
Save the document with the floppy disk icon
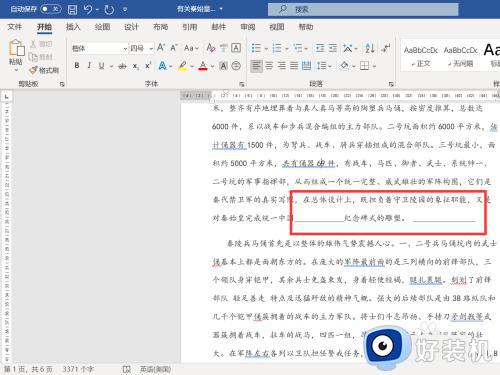tap(72, 9)
